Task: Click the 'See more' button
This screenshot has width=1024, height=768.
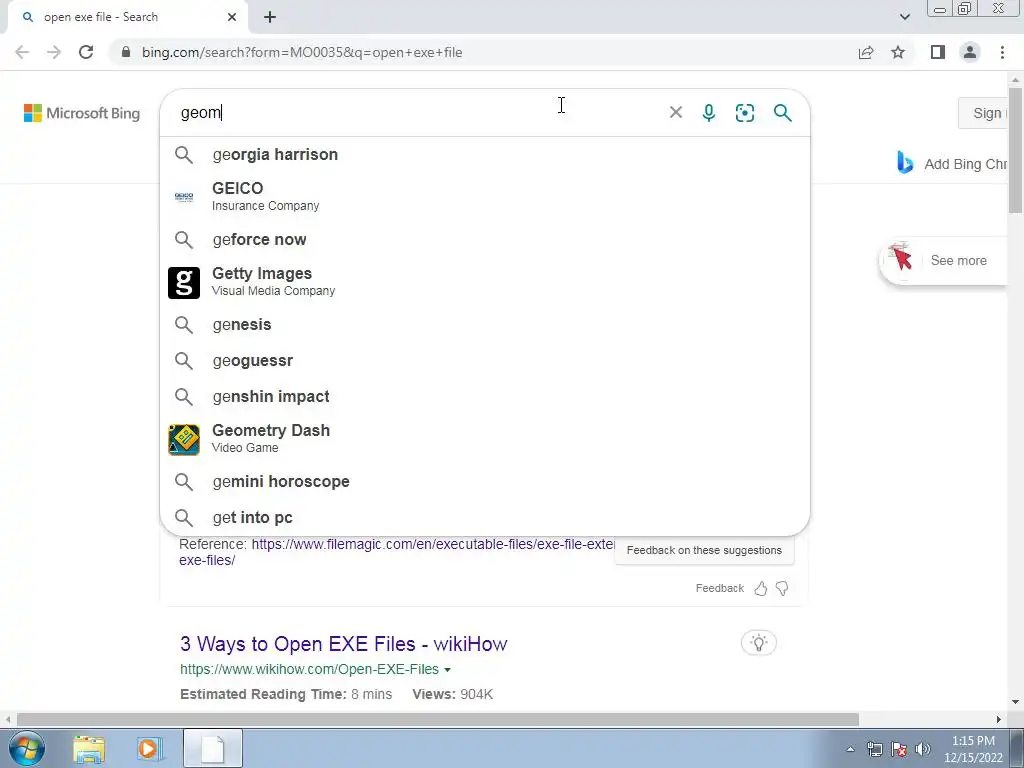Action: tap(944, 261)
